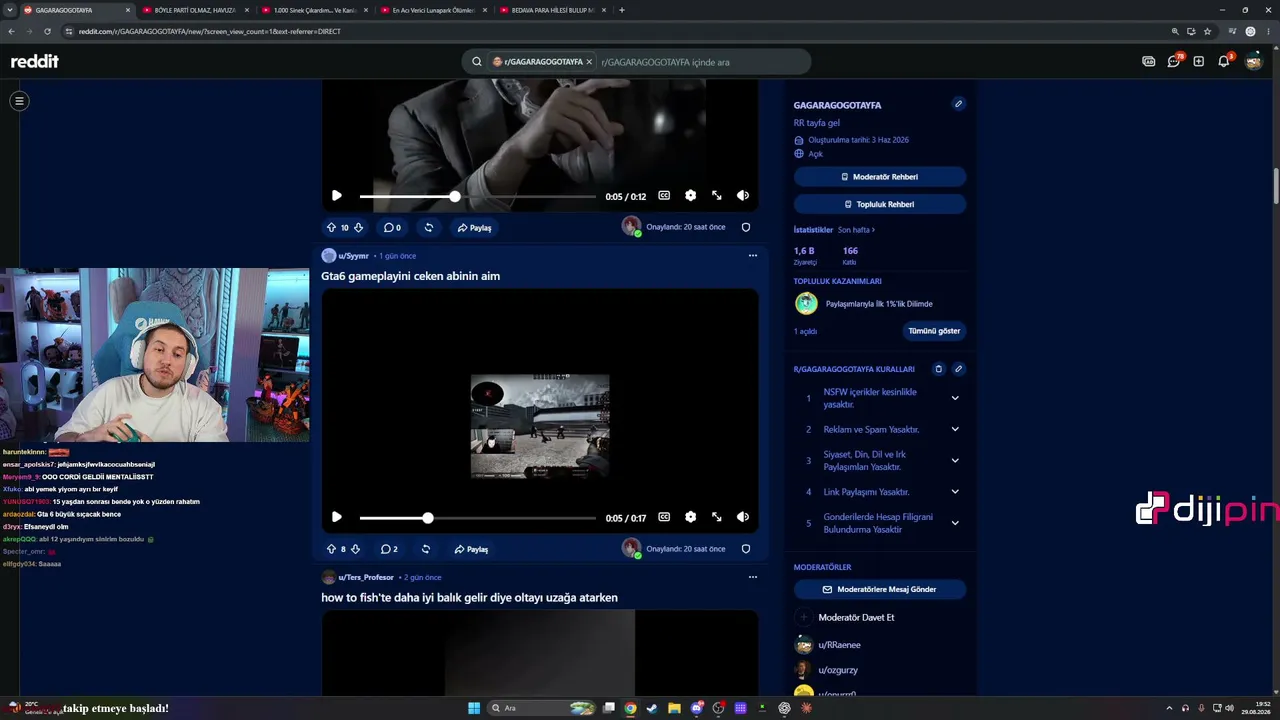The width and height of the screenshot is (1280, 720).
Task: Click the create post plus icon
Action: click(x=1199, y=61)
